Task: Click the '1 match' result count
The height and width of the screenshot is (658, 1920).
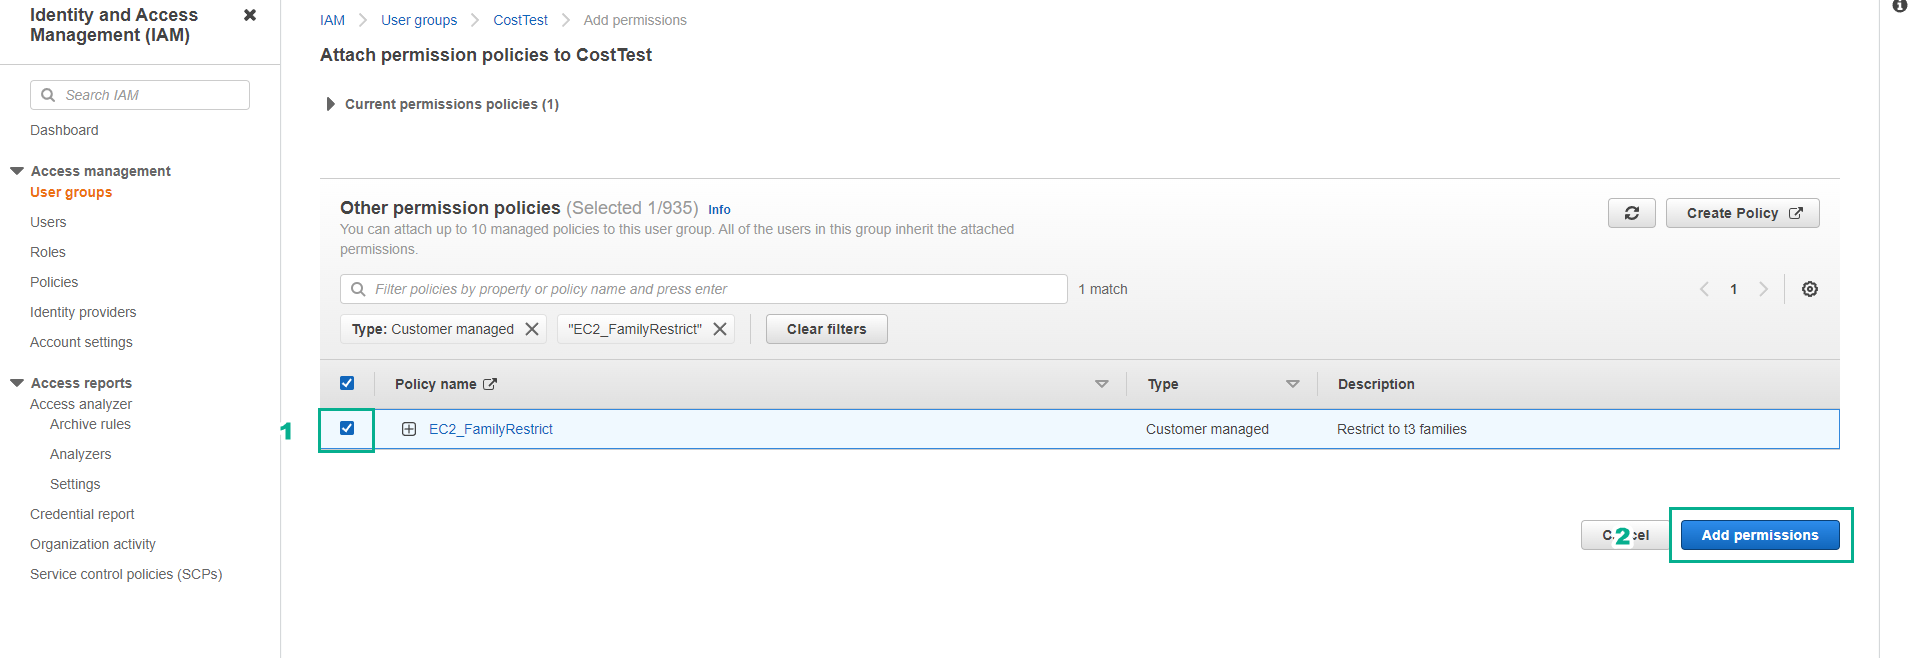Action: 1103,289
